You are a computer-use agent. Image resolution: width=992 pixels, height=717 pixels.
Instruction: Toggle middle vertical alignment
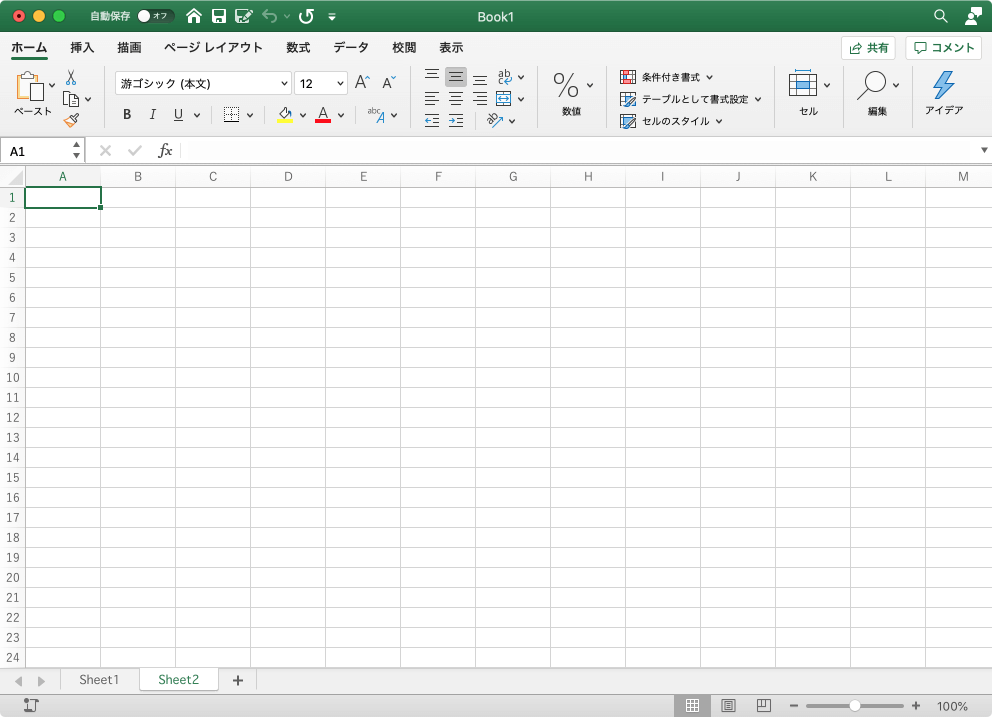coord(456,77)
